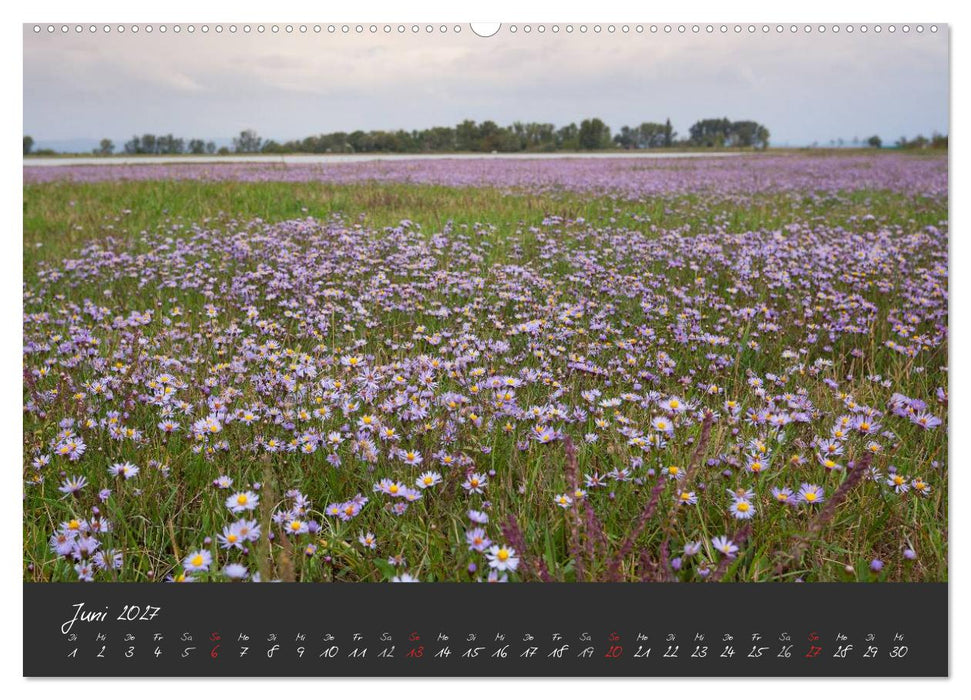Viewport: 971px width, 700px height.
Task: Select date 28 in the calendar
Action: pyautogui.click(x=842, y=652)
